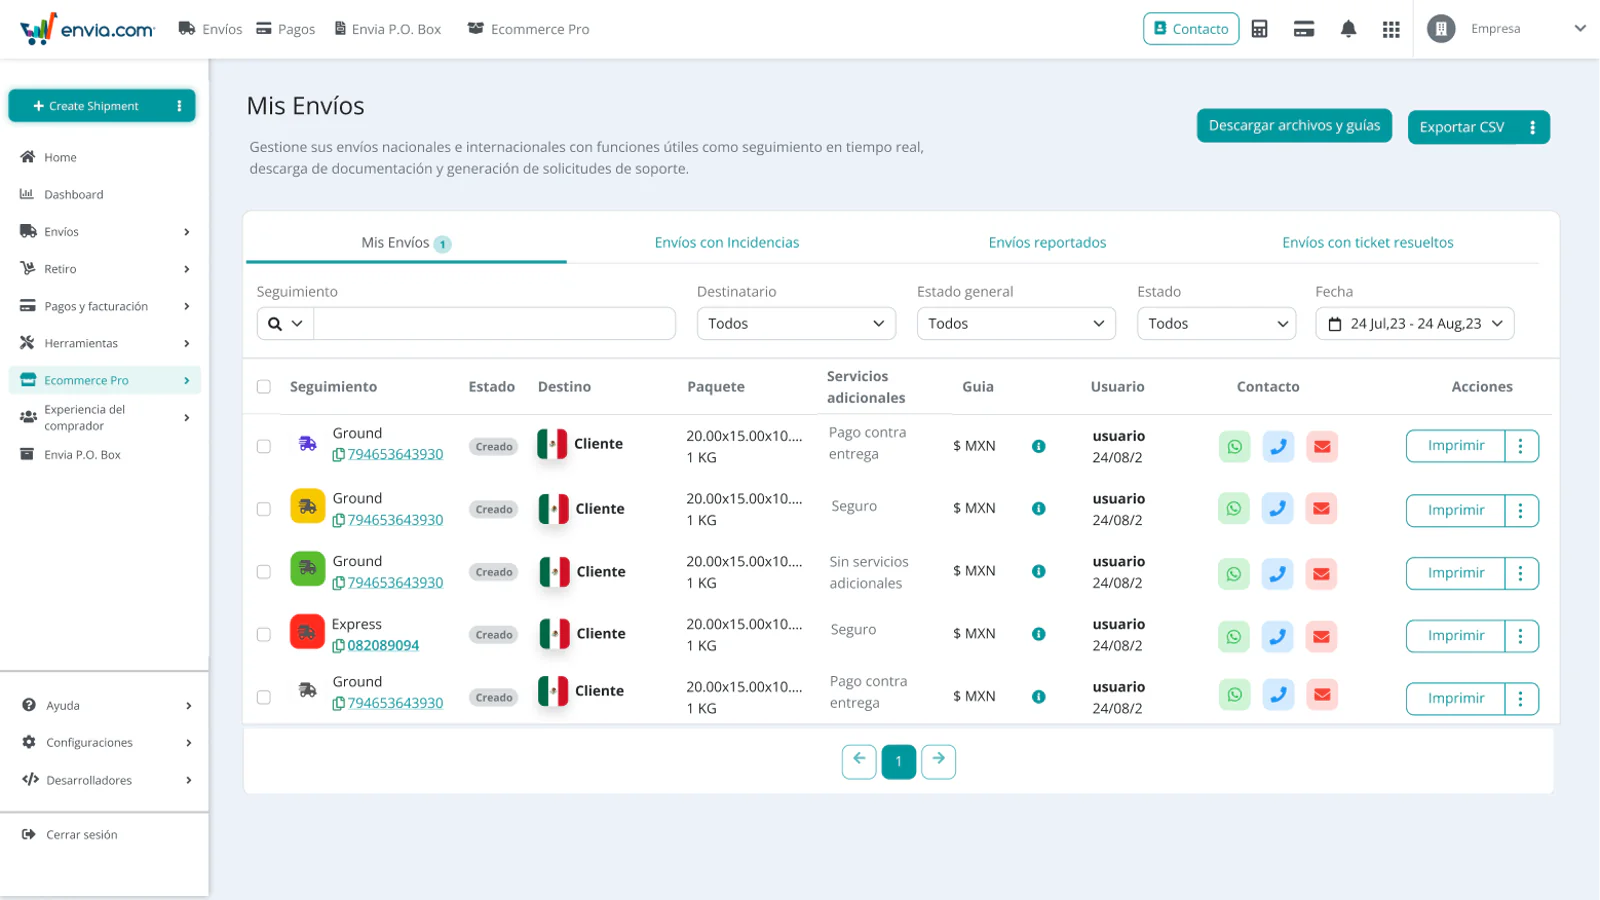Screen dimensions: 1600x900
Task: Open Estado general Todos dropdown
Action: click(x=1016, y=323)
